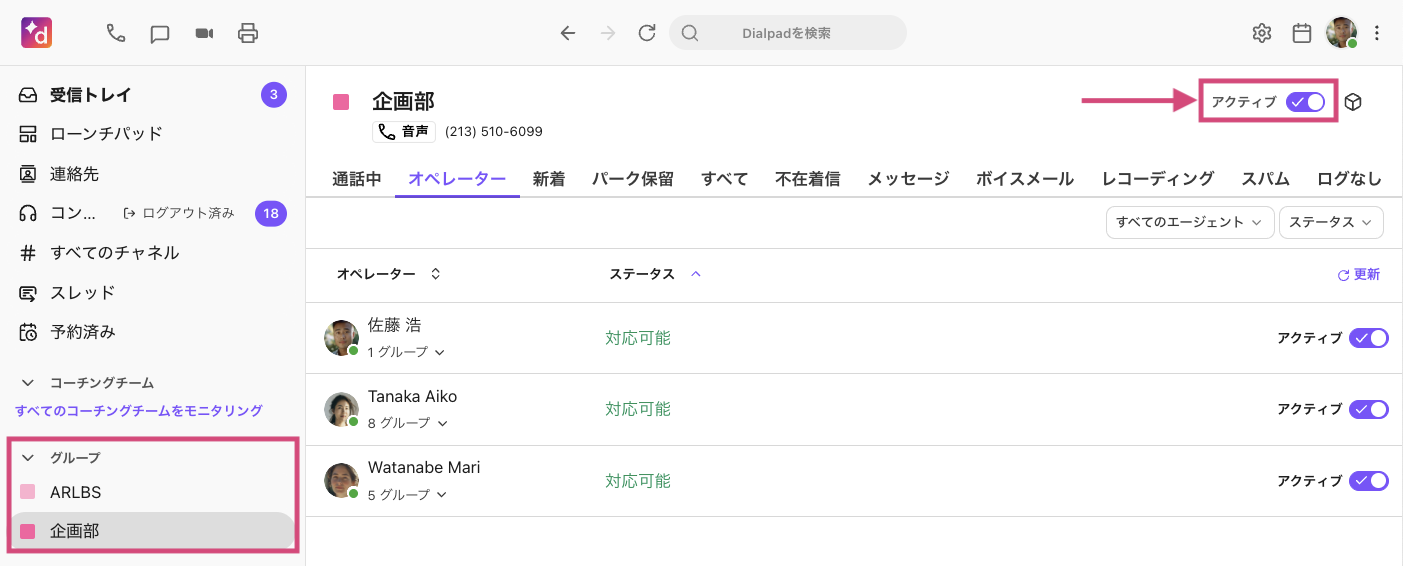The width and height of the screenshot is (1403, 566).
Task: Open new message chat icon
Action: [160, 33]
